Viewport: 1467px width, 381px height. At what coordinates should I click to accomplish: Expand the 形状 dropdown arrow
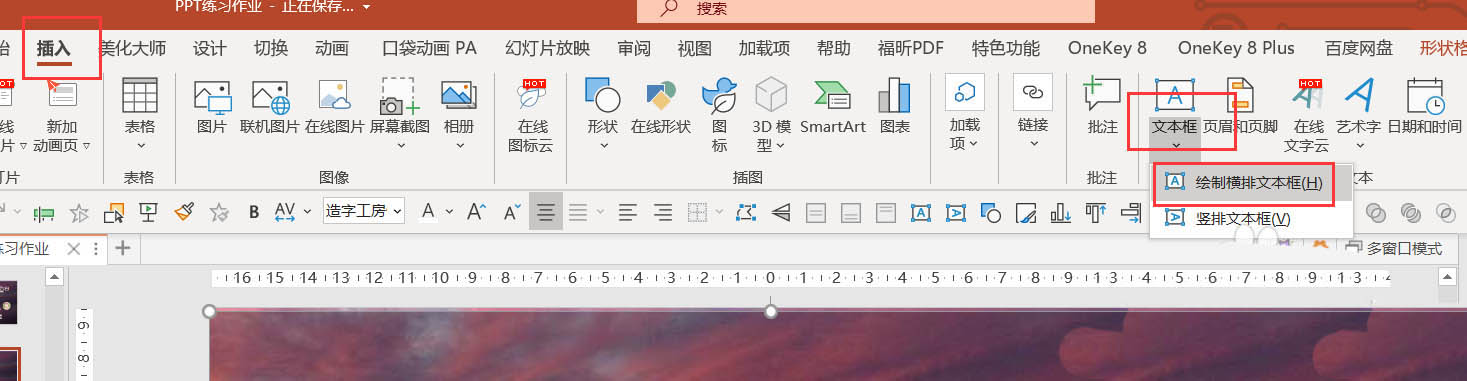click(604, 146)
